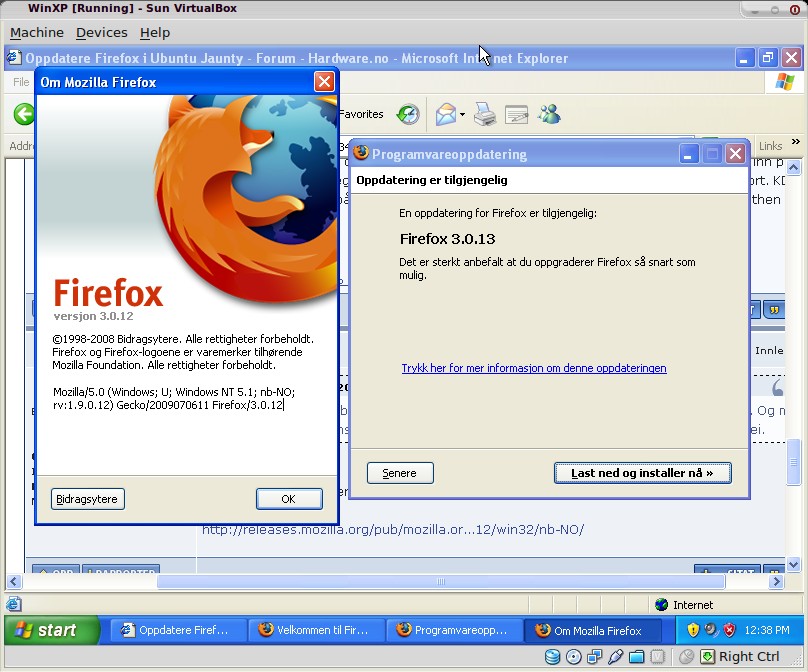Click the Windows flag logo in IE
808x672 pixels.
point(784,82)
